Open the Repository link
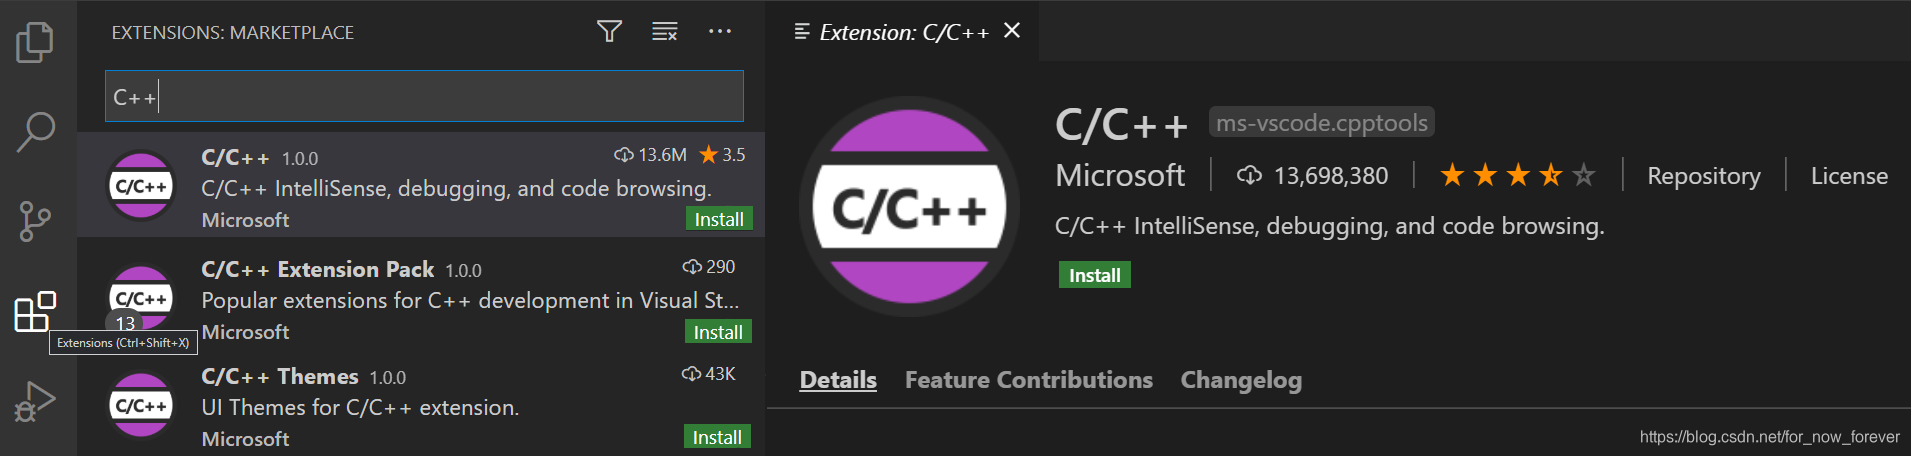Viewport: 1911px width, 456px height. [1704, 176]
